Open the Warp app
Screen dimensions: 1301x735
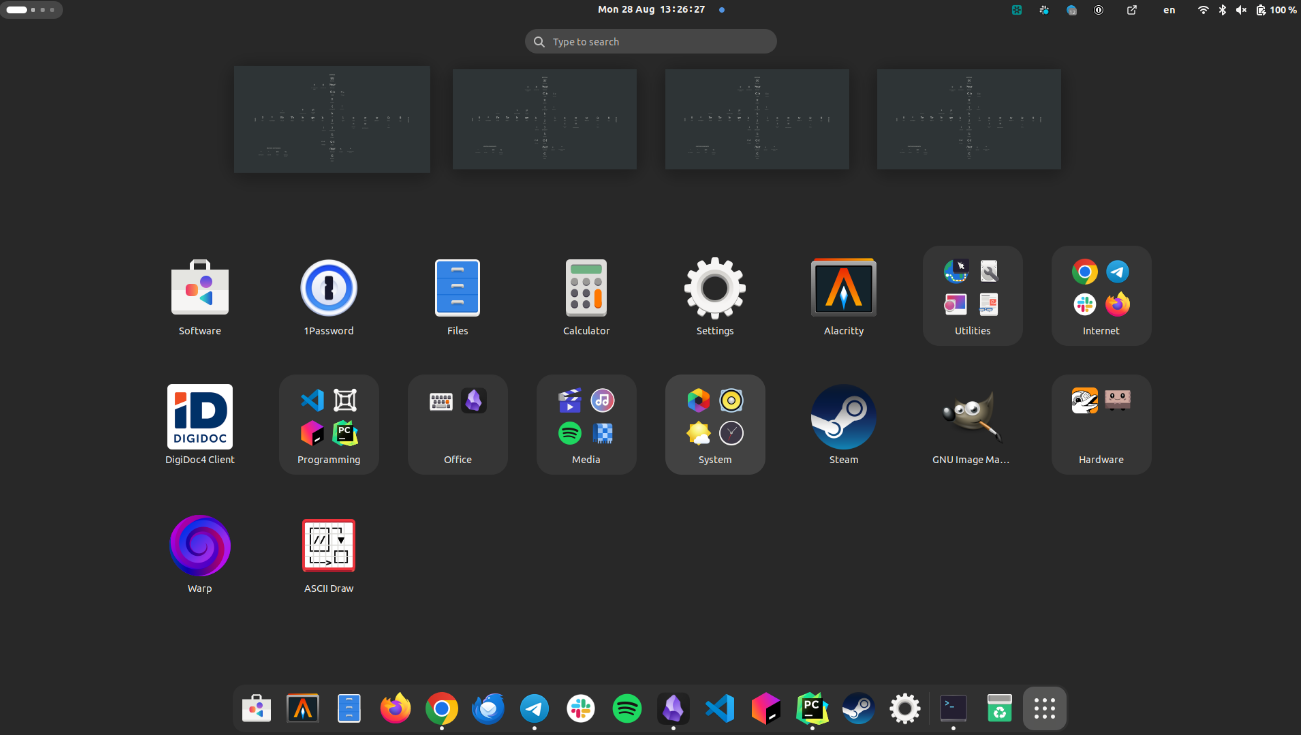pyautogui.click(x=199, y=544)
